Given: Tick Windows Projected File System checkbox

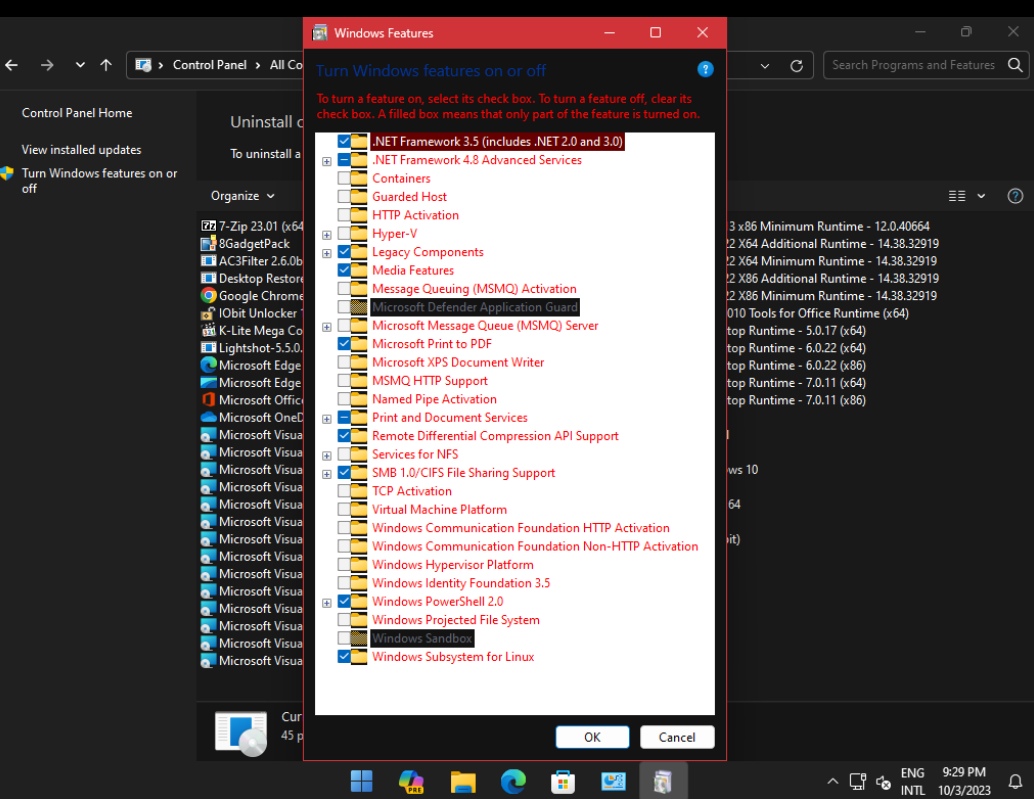Looking at the screenshot, I should (344, 620).
